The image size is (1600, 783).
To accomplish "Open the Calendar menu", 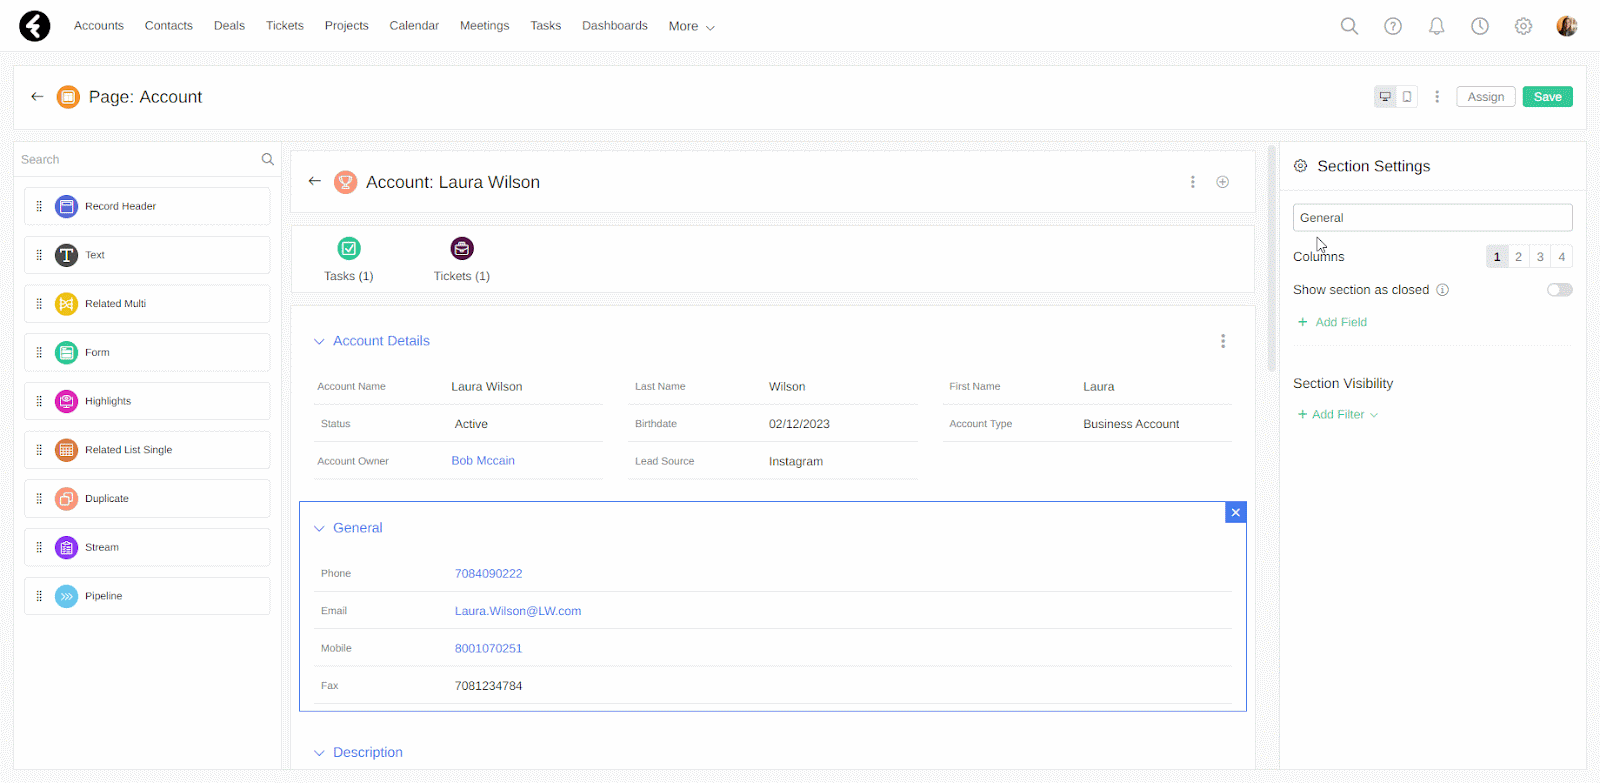I will pyautogui.click(x=414, y=26).
